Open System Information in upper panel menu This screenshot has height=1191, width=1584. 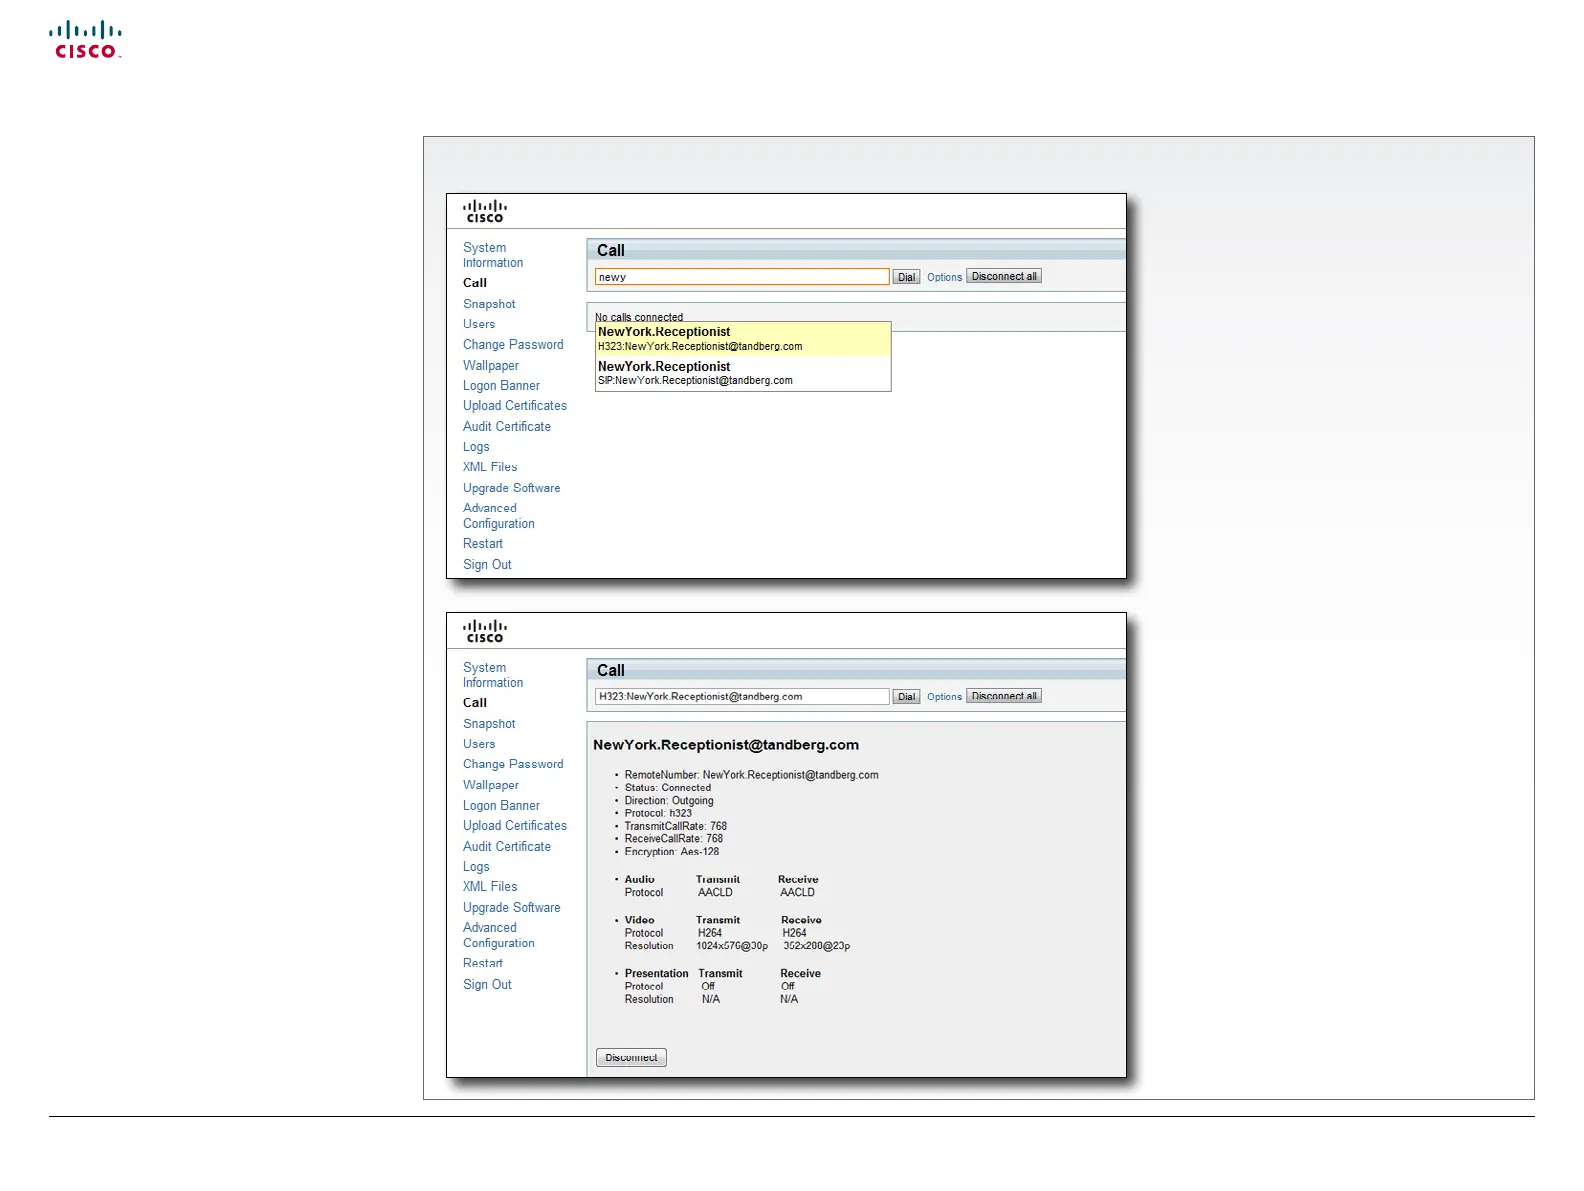[x=493, y=255]
